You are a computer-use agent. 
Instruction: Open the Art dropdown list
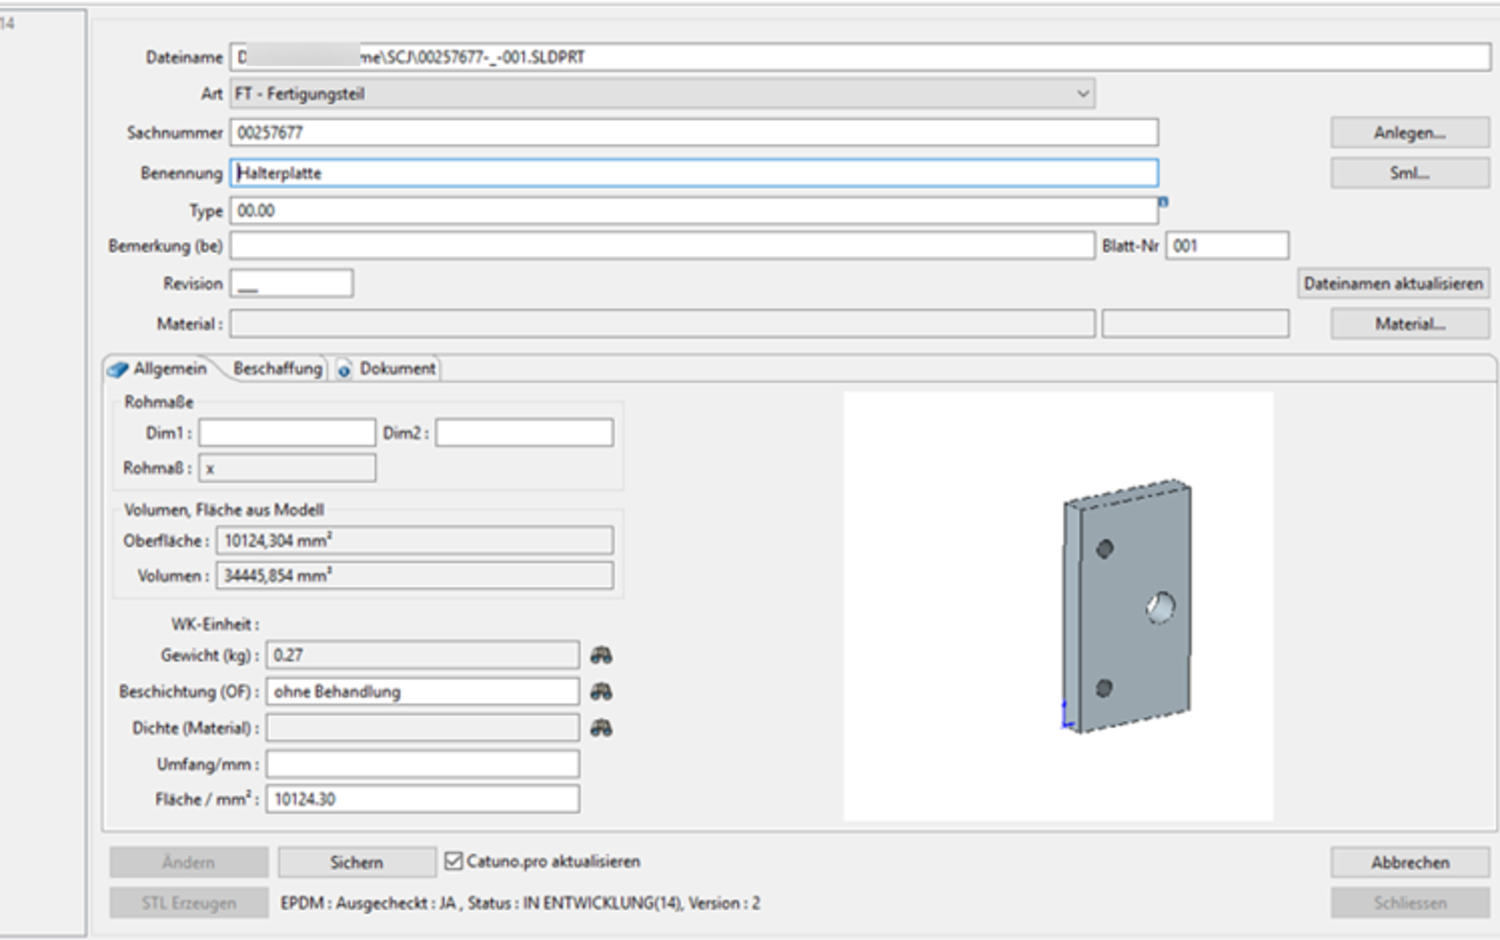[1082, 94]
